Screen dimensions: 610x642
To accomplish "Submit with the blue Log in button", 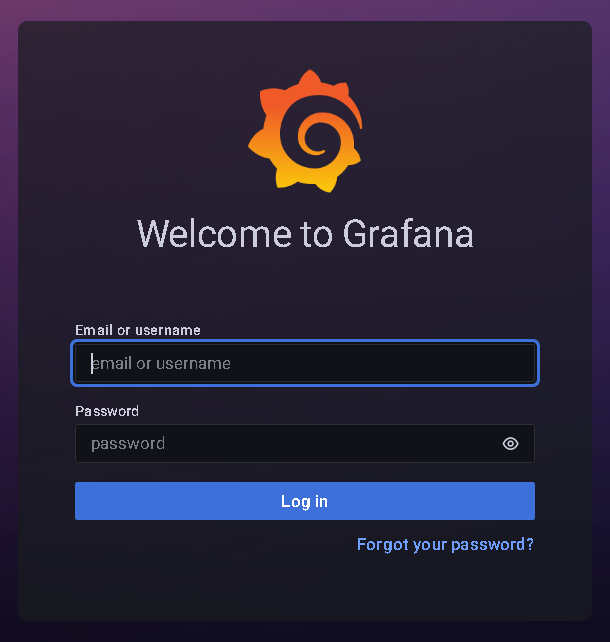I will (x=305, y=501).
